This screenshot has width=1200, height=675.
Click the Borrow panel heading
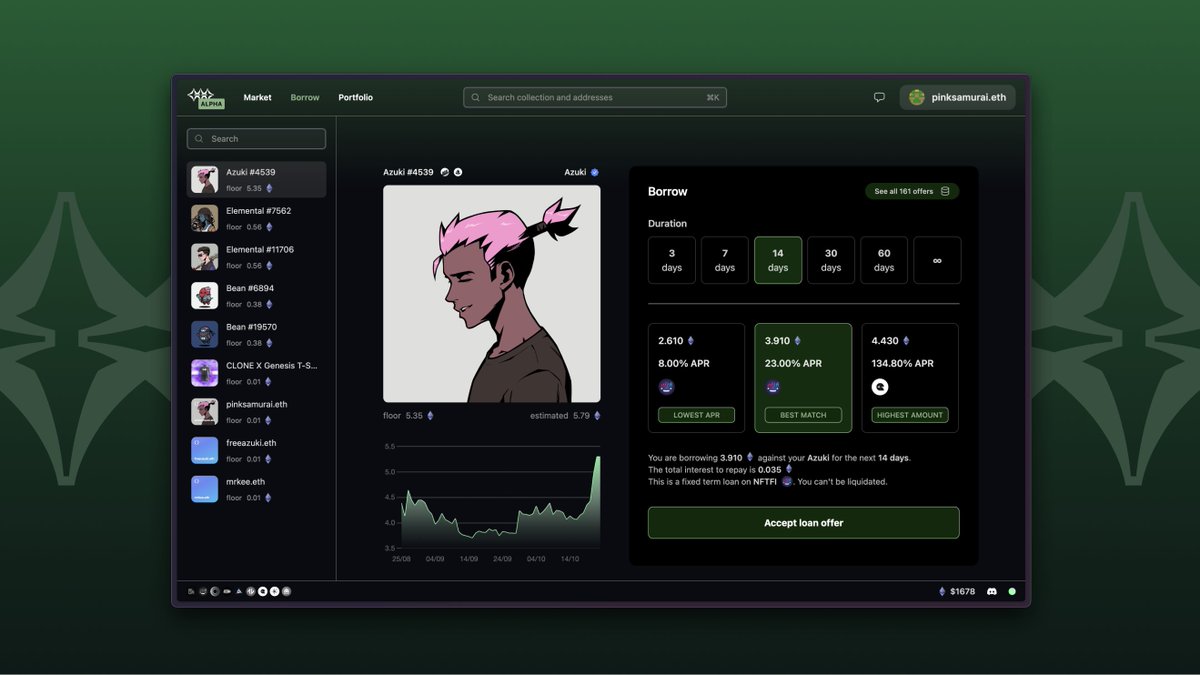[x=668, y=191]
